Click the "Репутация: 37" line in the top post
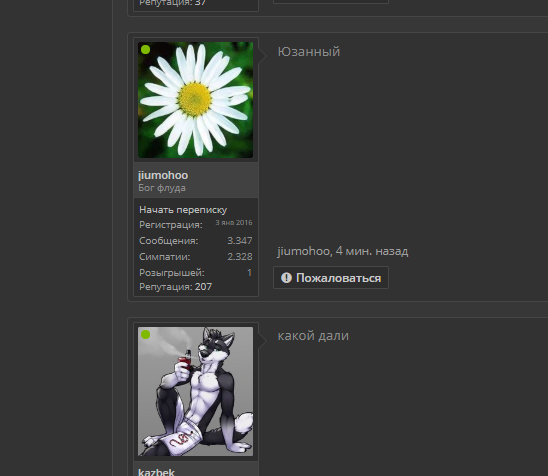Screen dimensions: 548x476 point(173,3)
